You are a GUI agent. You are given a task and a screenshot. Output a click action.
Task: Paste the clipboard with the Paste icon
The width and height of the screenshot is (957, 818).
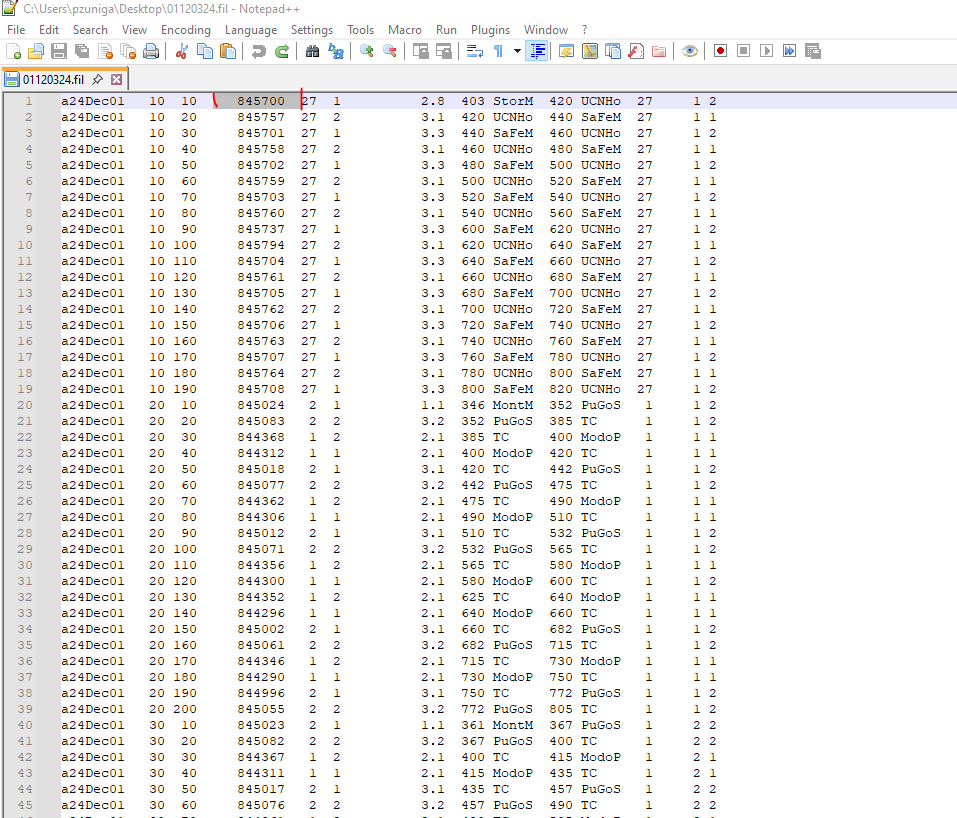click(x=228, y=51)
